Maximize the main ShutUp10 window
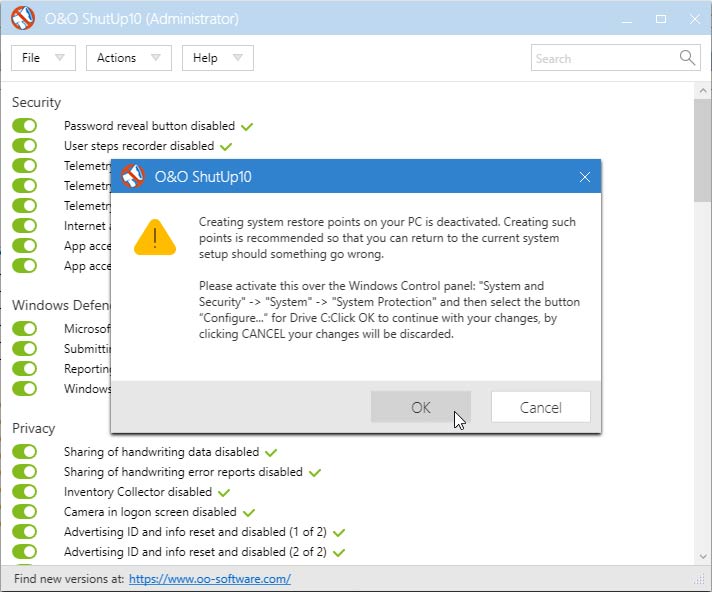The image size is (712, 592). (661, 19)
